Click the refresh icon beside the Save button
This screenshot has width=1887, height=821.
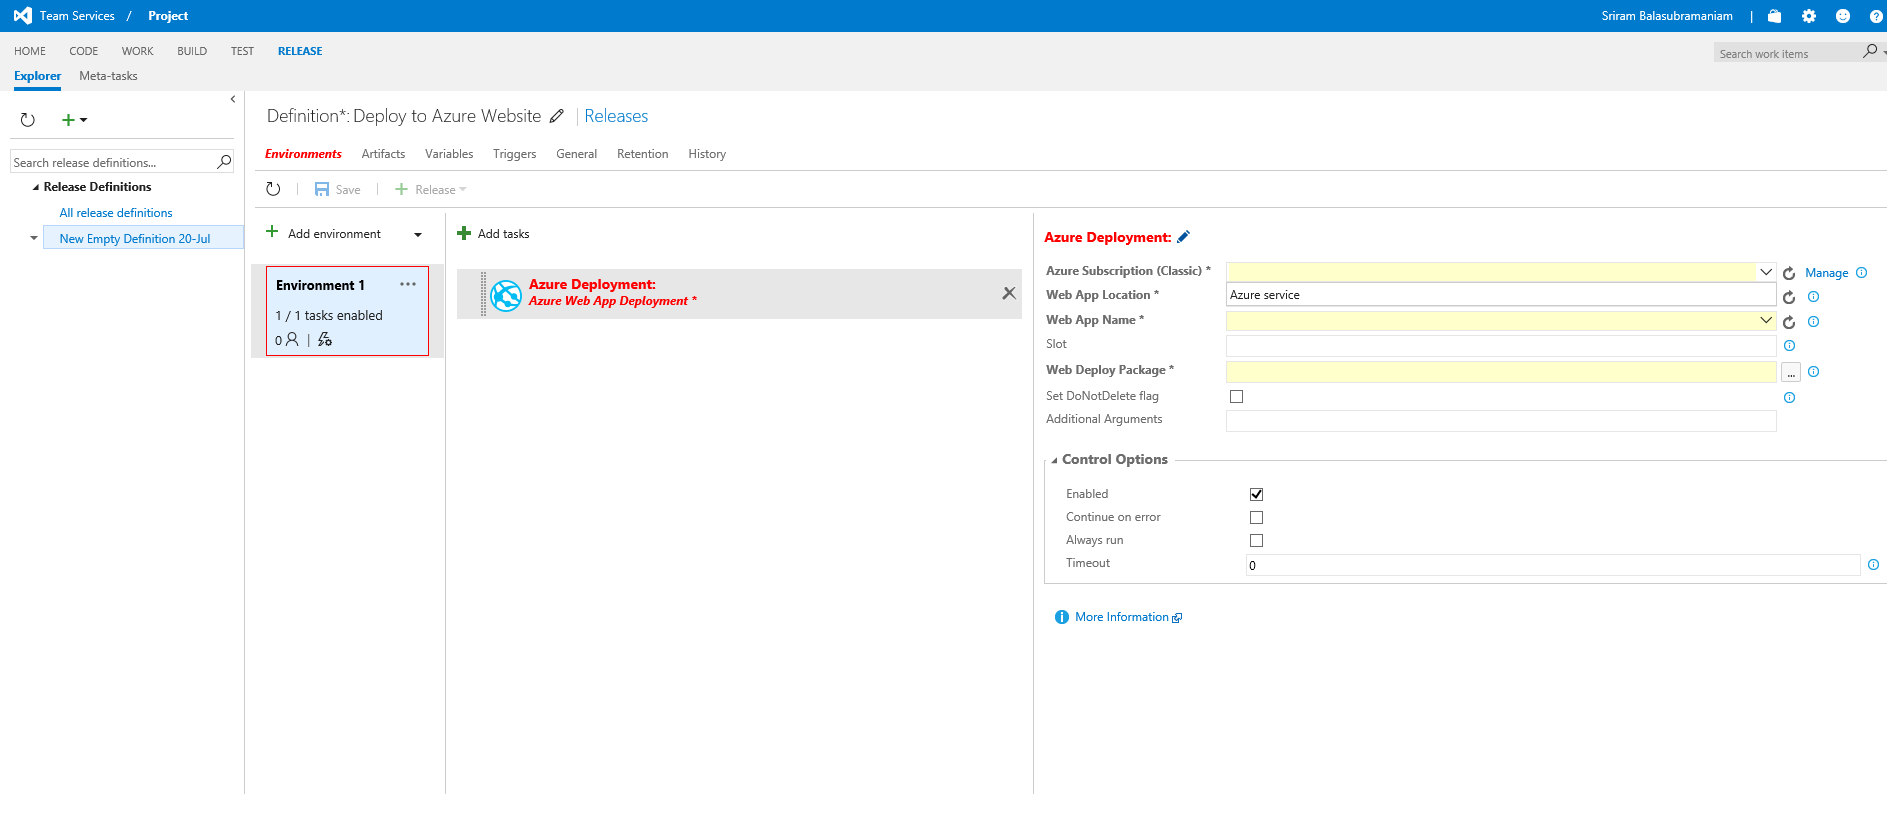click(273, 189)
